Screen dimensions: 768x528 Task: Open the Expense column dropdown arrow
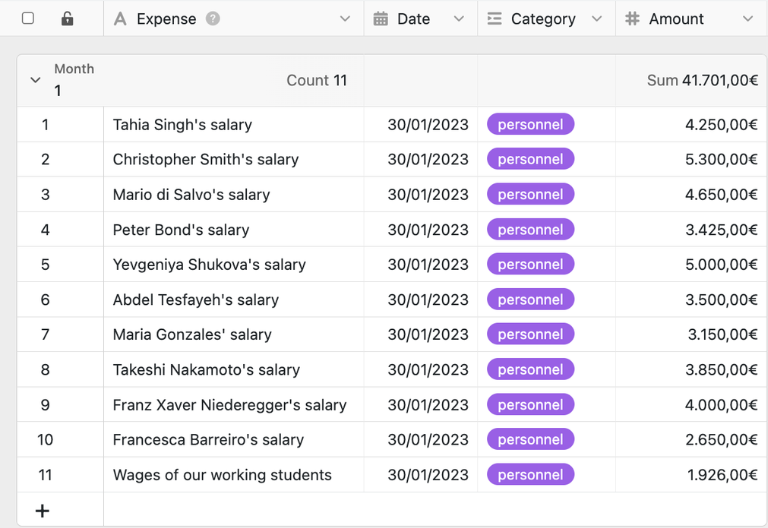point(345,19)
